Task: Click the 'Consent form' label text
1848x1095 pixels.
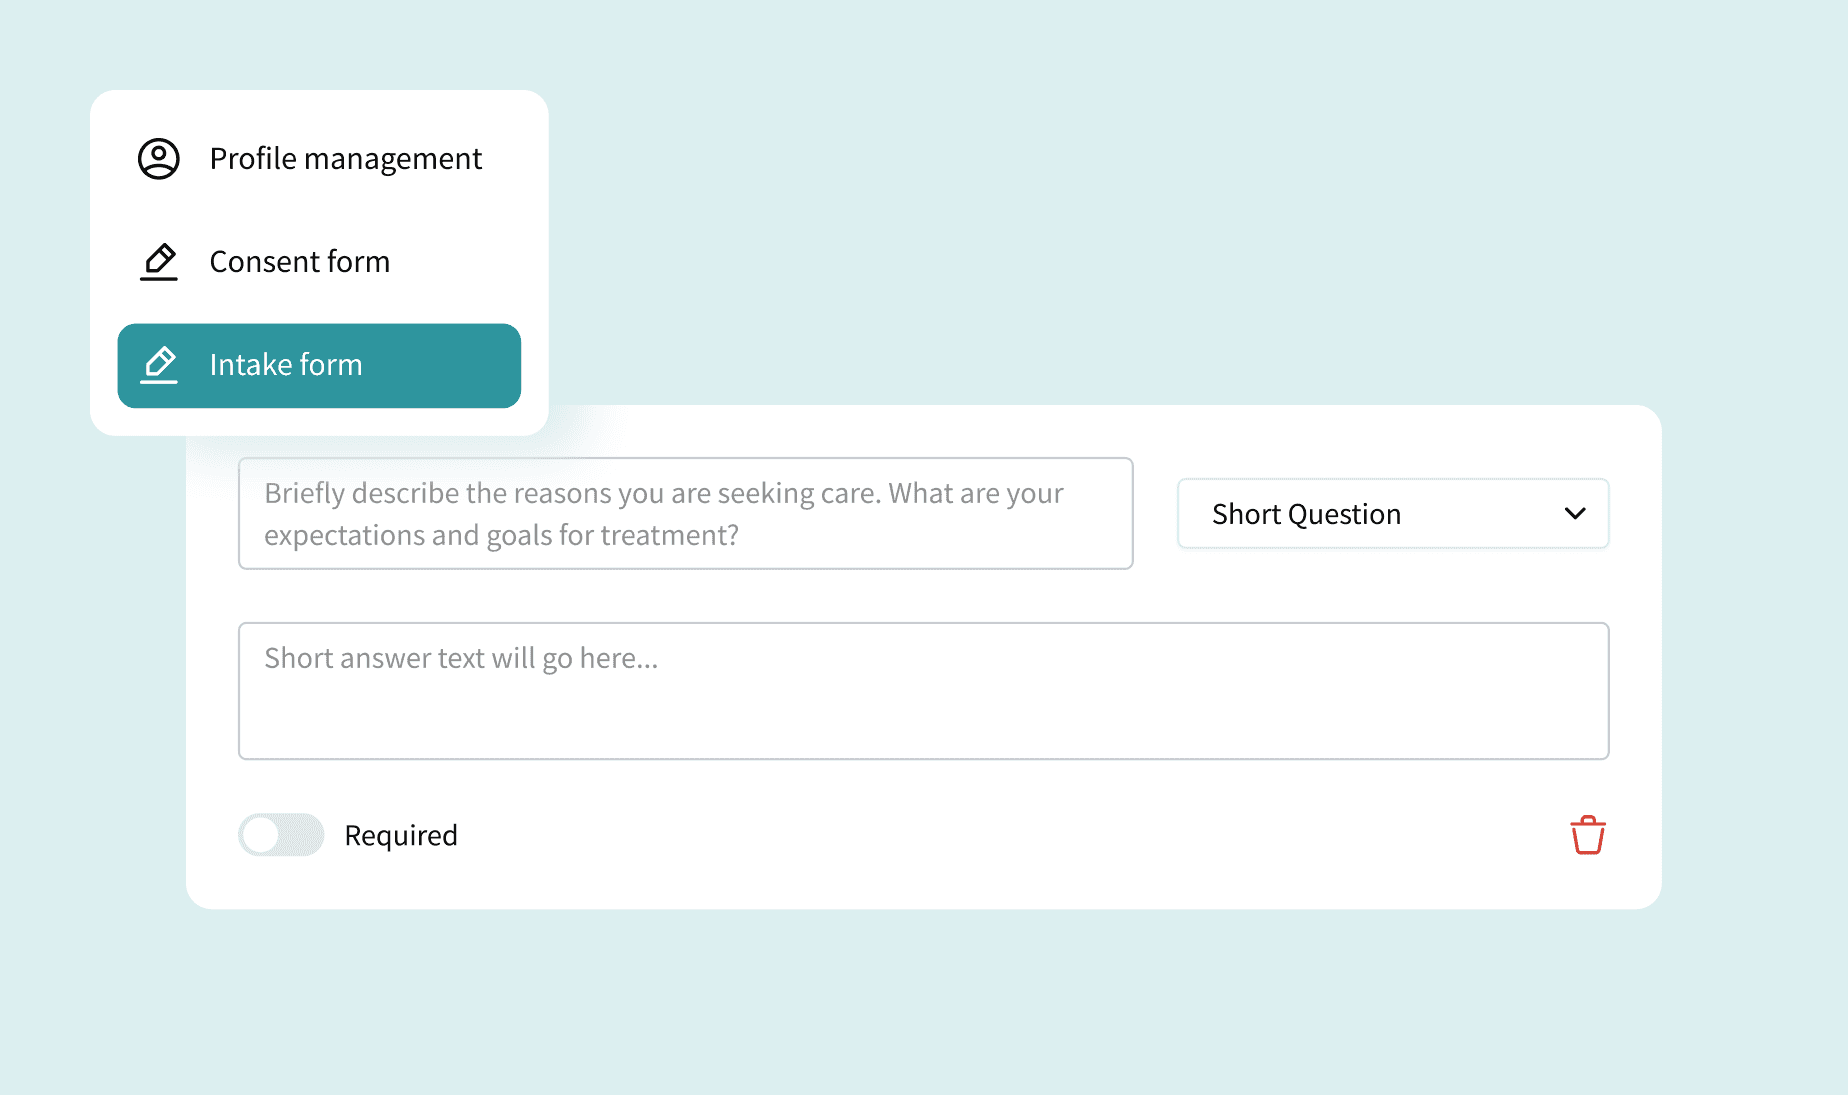Action: coord(300,262)
